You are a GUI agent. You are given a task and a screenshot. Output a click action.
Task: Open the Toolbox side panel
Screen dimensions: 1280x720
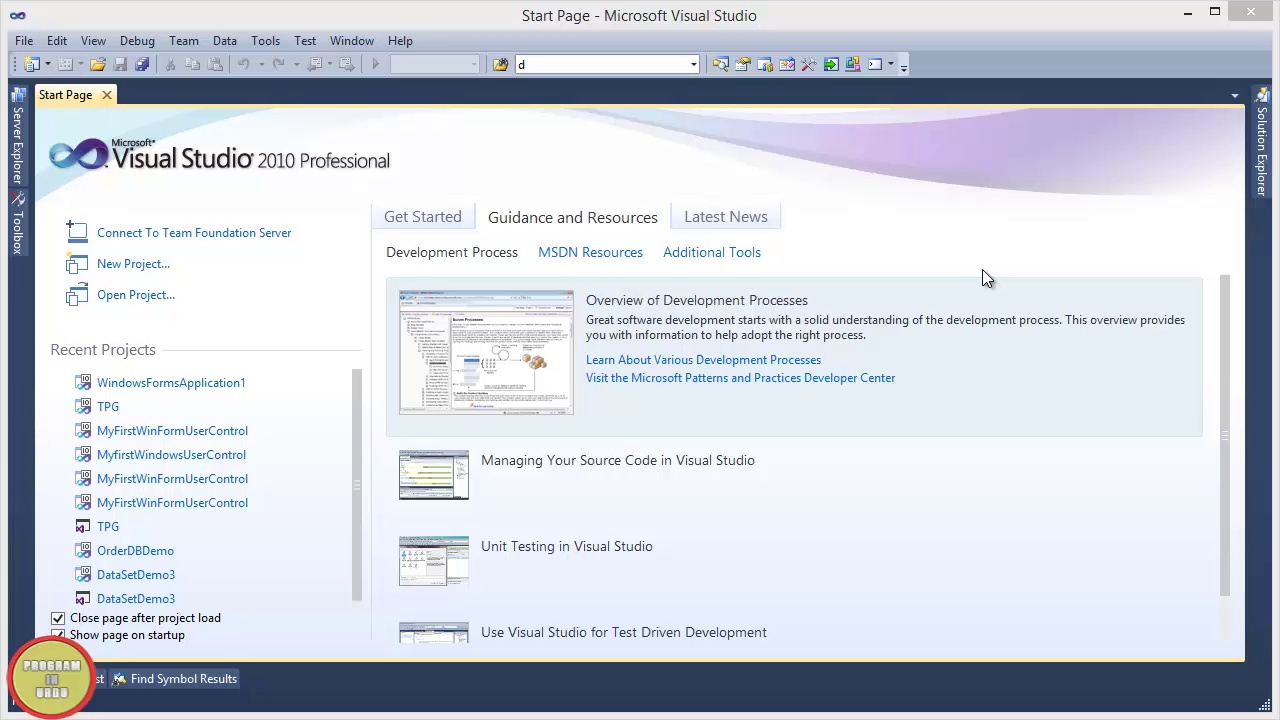click(17, 223)
